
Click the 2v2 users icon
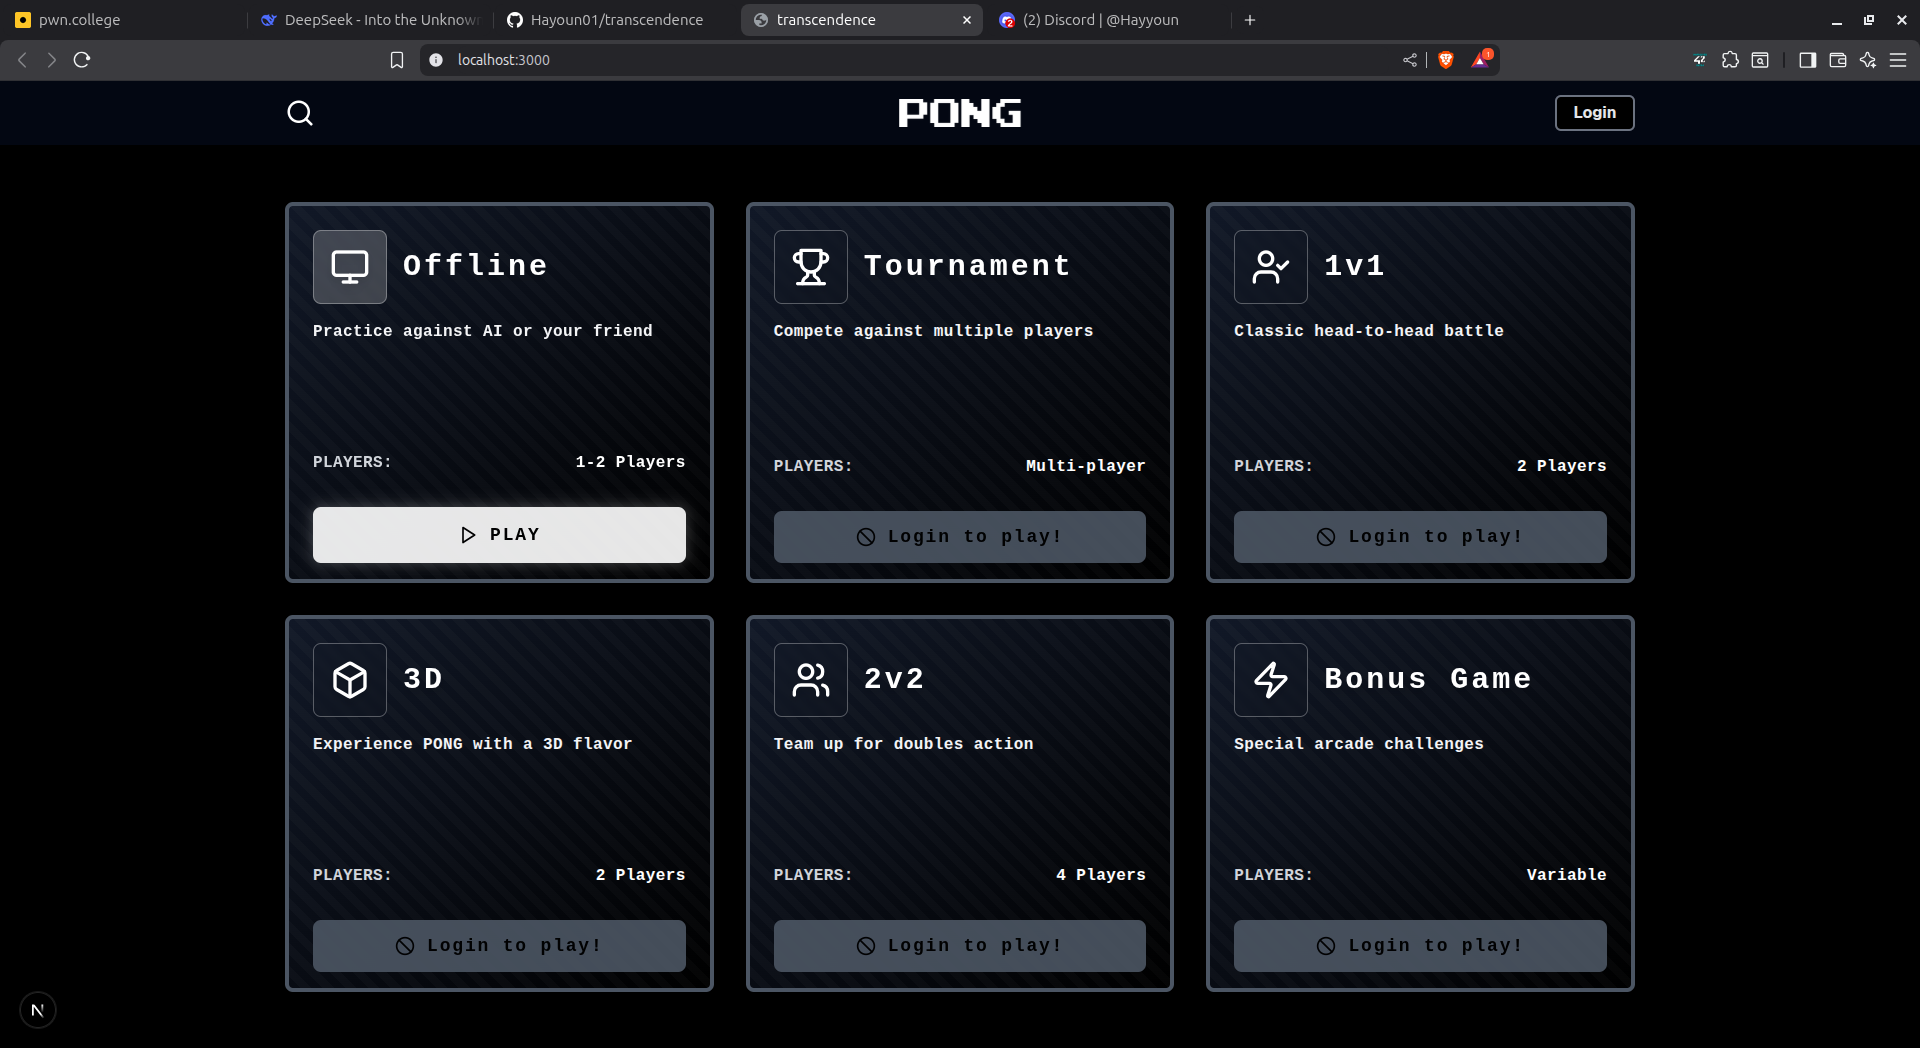click(x=810, y=680)
